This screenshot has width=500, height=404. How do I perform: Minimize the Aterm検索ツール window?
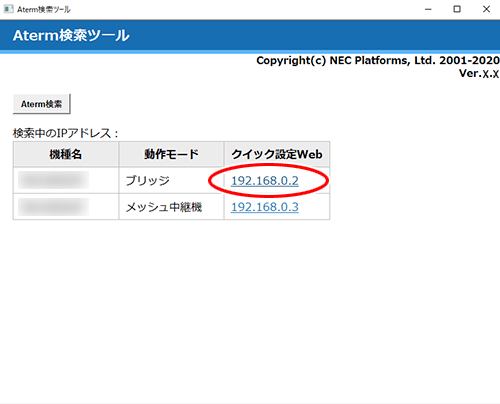pos(428,9)
